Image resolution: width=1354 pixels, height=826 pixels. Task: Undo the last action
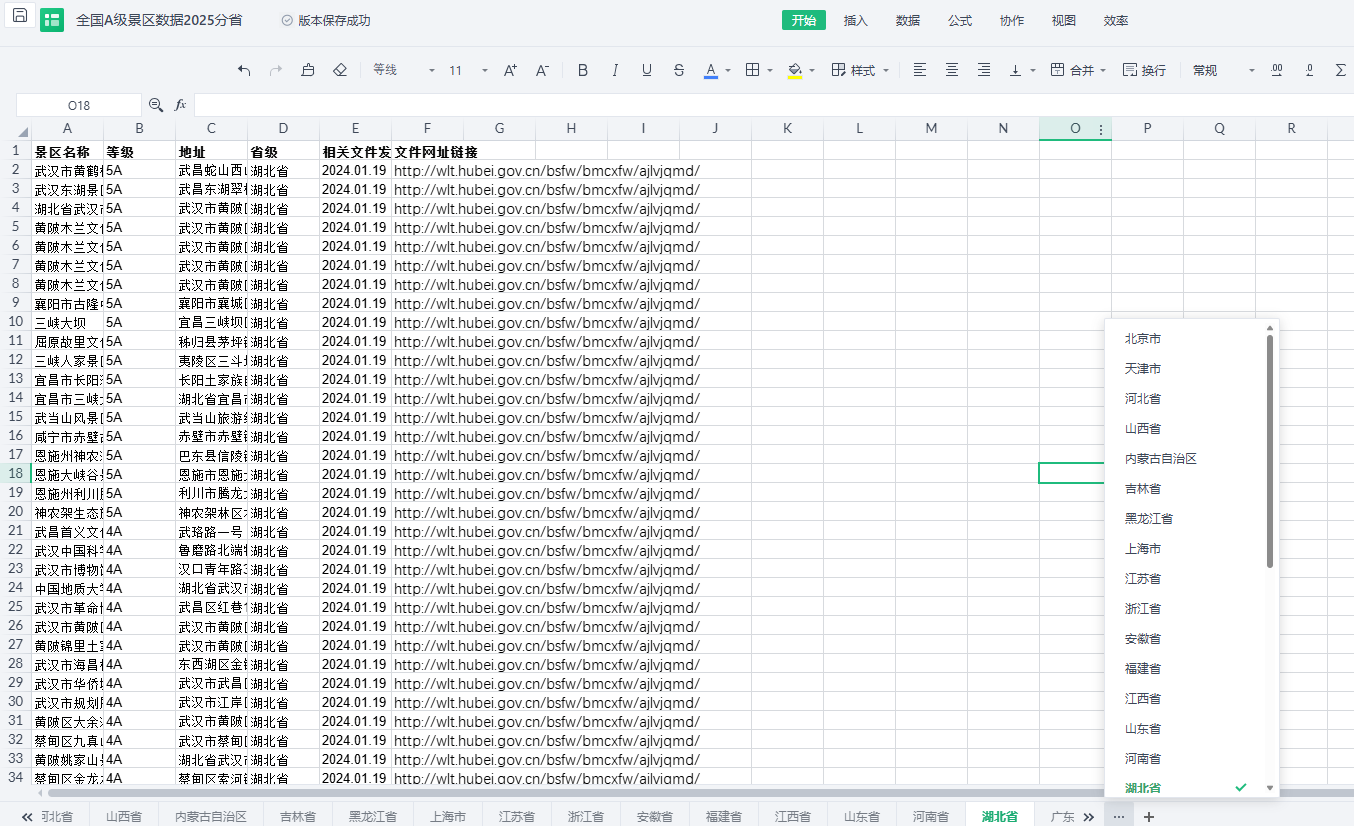(244, 70)
